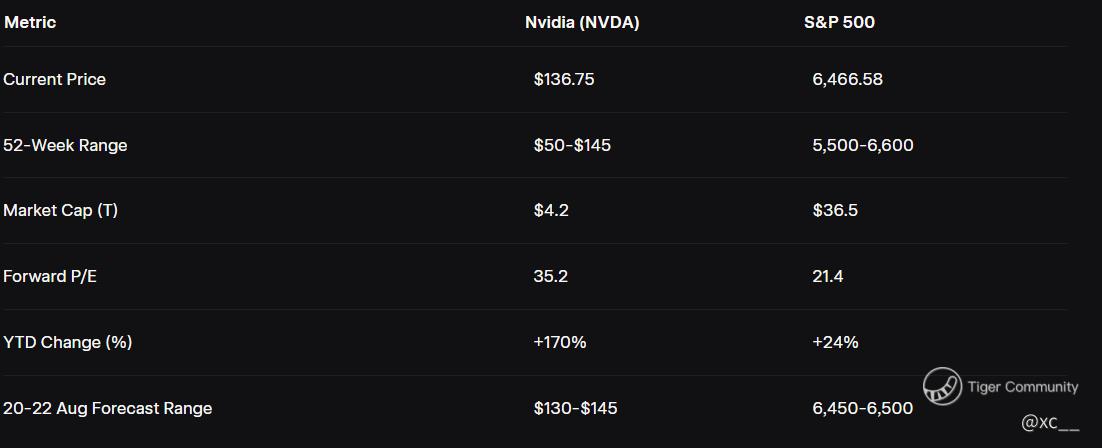Click S&P 500 value 6,466.58

(847, 79)
